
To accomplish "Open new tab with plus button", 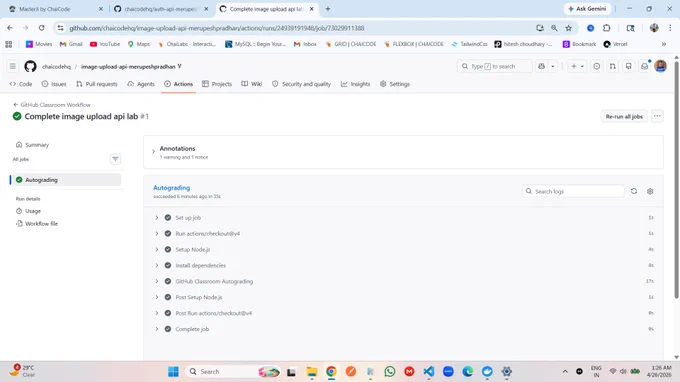I will [x=328, y=9].
